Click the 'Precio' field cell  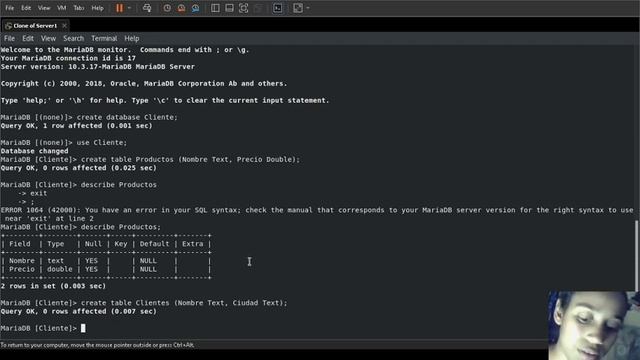click(22, 269)
